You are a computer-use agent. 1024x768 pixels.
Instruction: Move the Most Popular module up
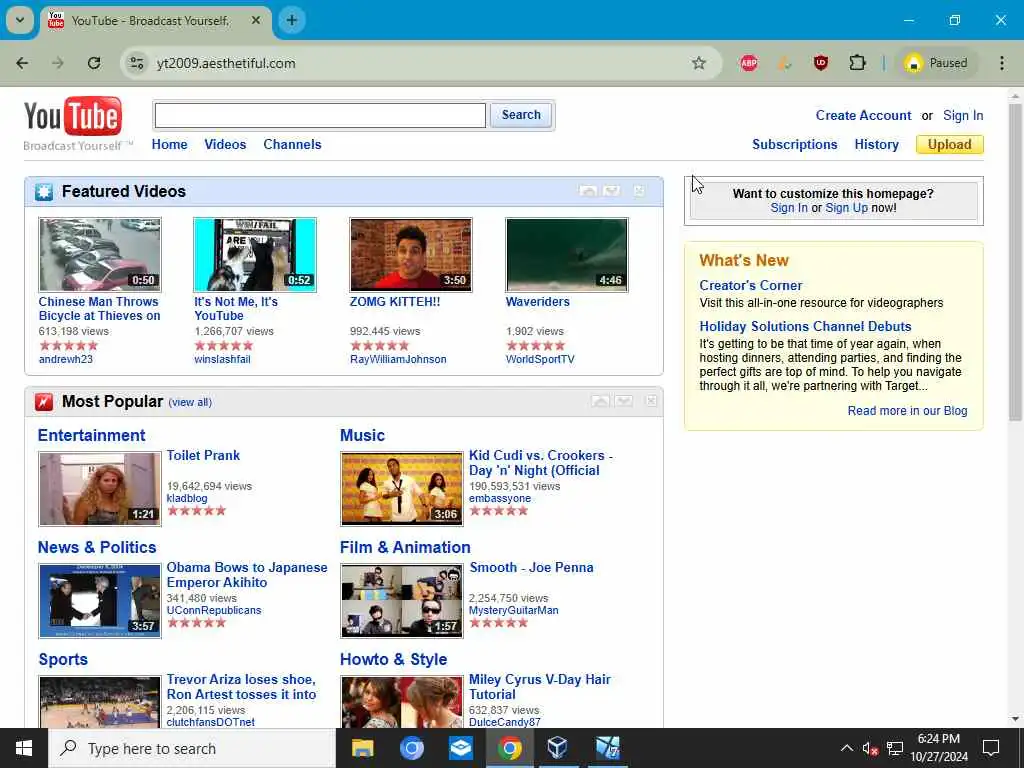pos(600,401)
